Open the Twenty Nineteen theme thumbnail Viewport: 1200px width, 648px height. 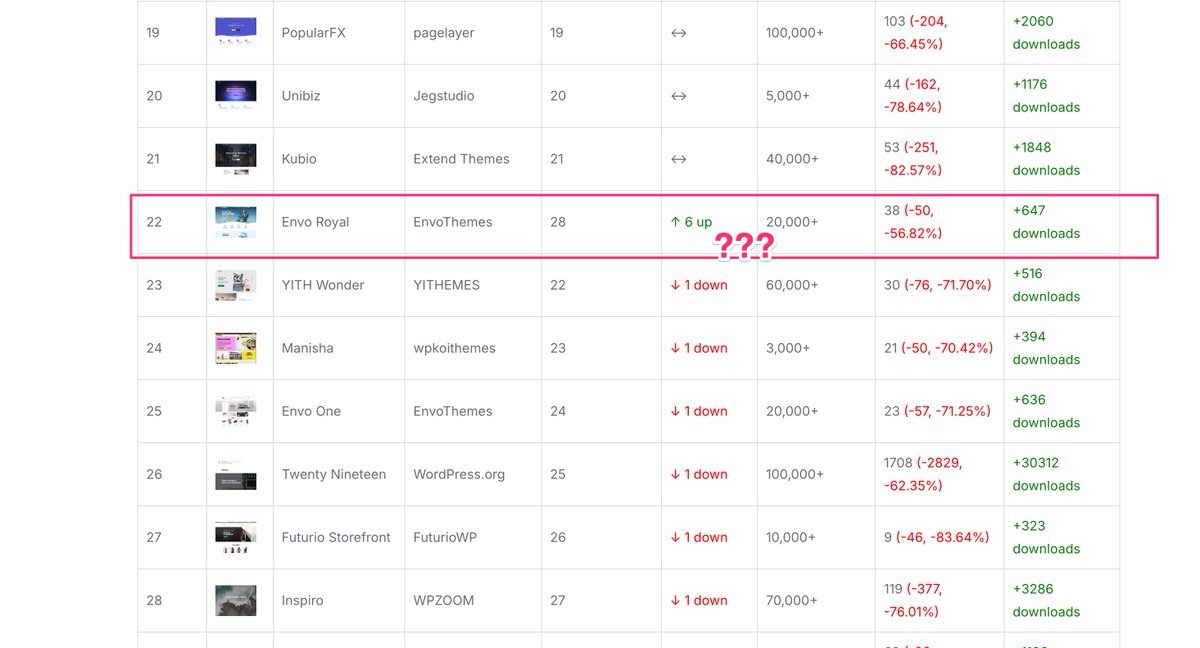[x=236, y=474]
